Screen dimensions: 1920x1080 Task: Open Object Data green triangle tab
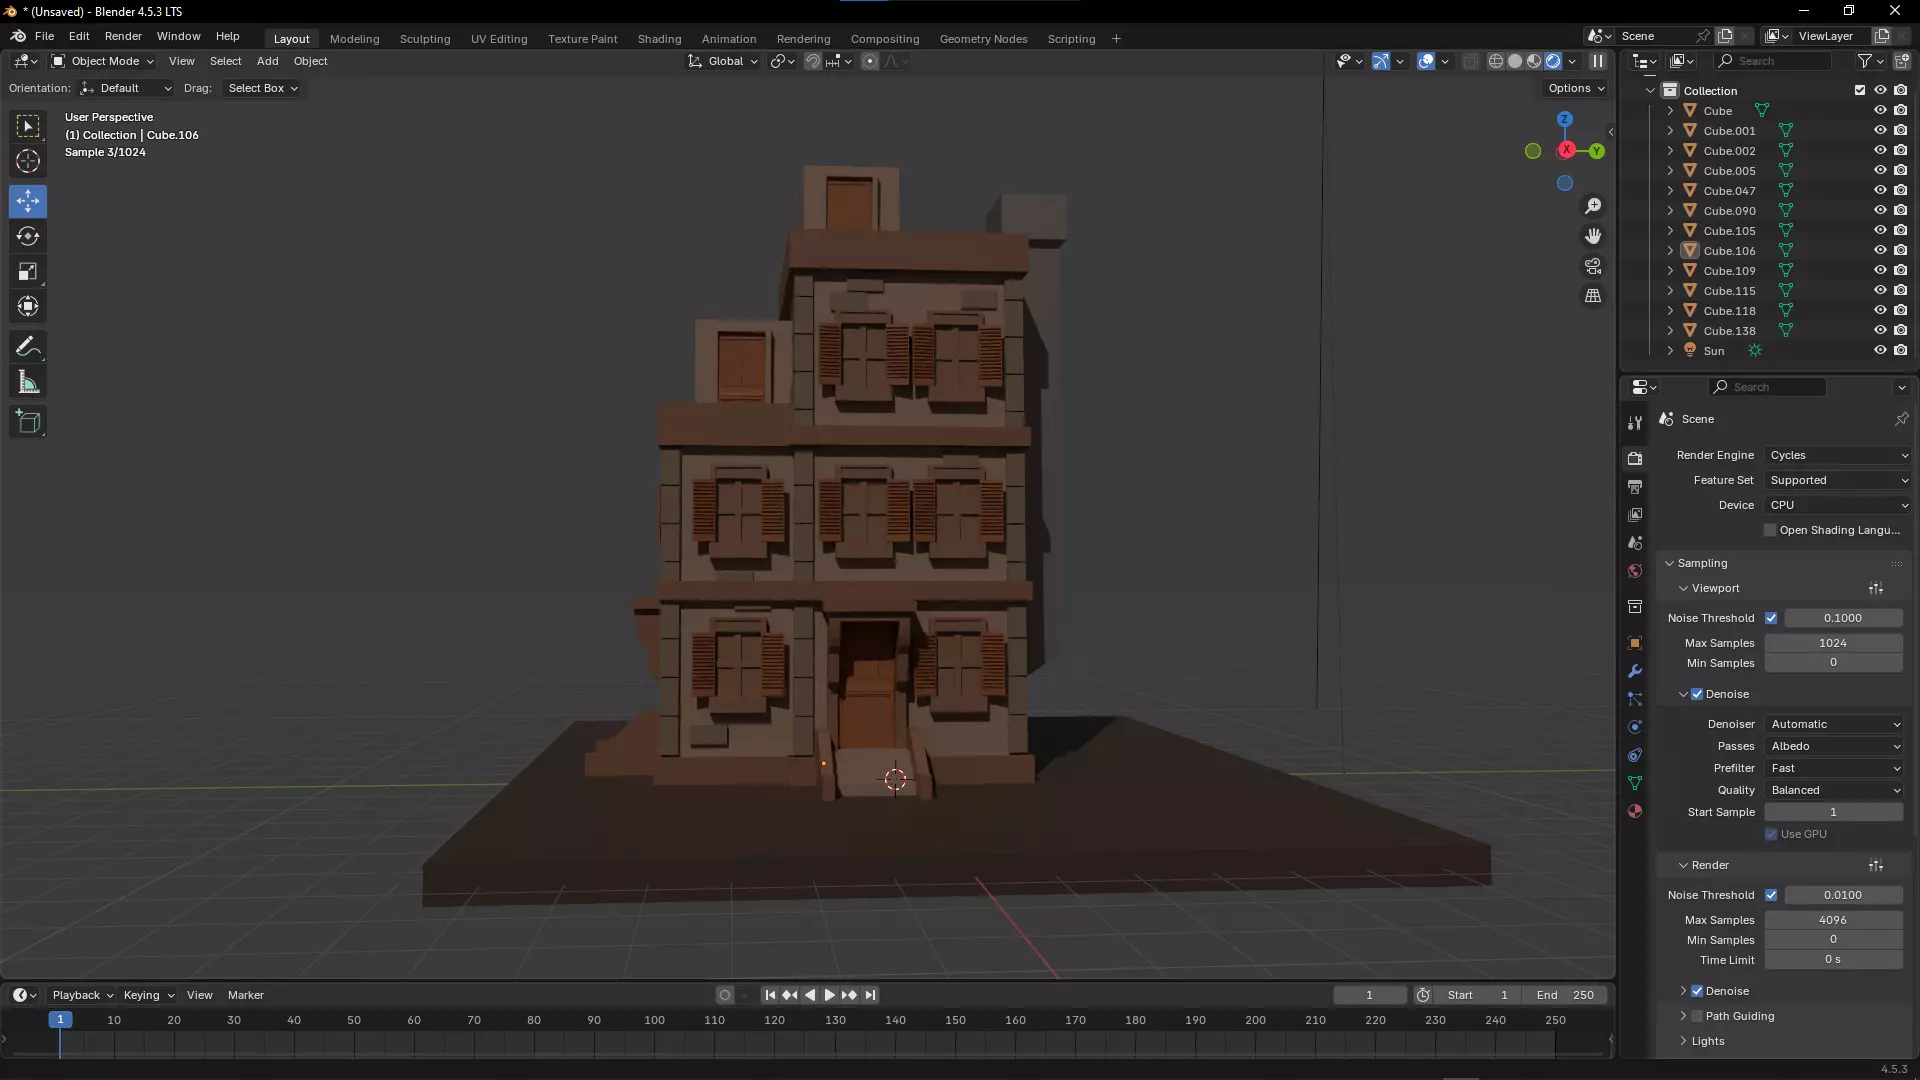[1635, 783]
